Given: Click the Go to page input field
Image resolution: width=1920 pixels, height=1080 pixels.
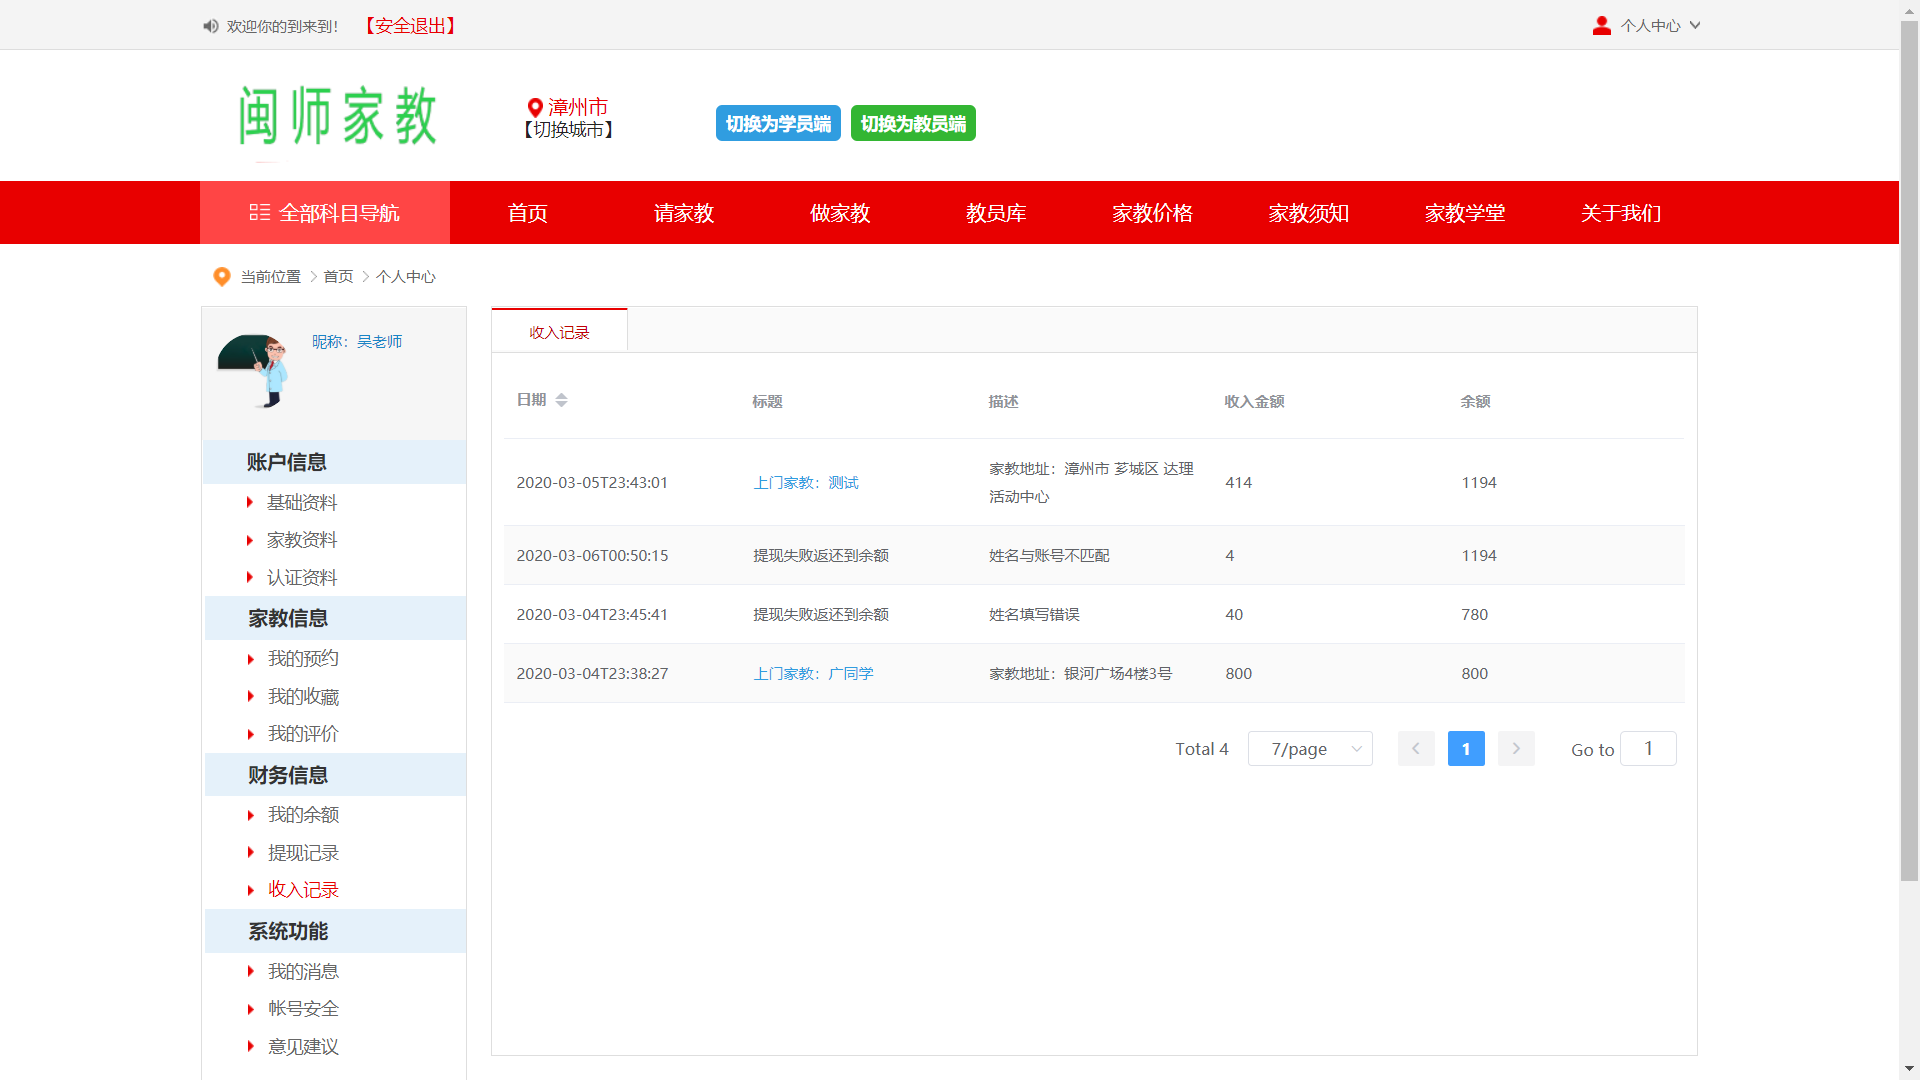Looking at the screenshot, I should pyautogui.click(x=1648, y=749).
